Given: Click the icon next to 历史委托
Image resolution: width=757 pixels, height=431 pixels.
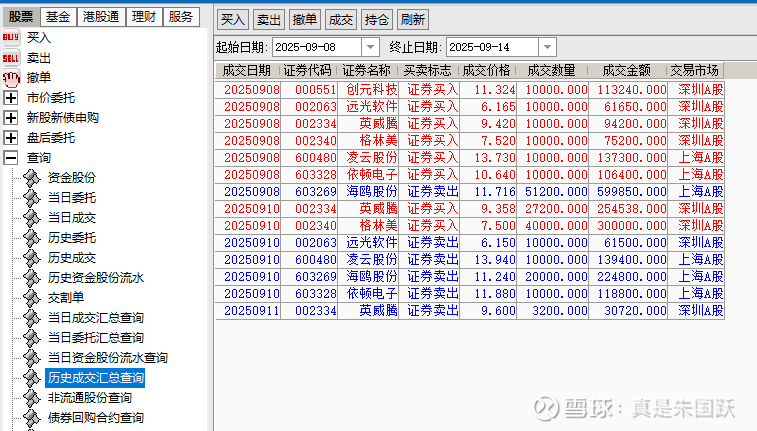Looking at the screenshot, I should [x=32, y=238].
